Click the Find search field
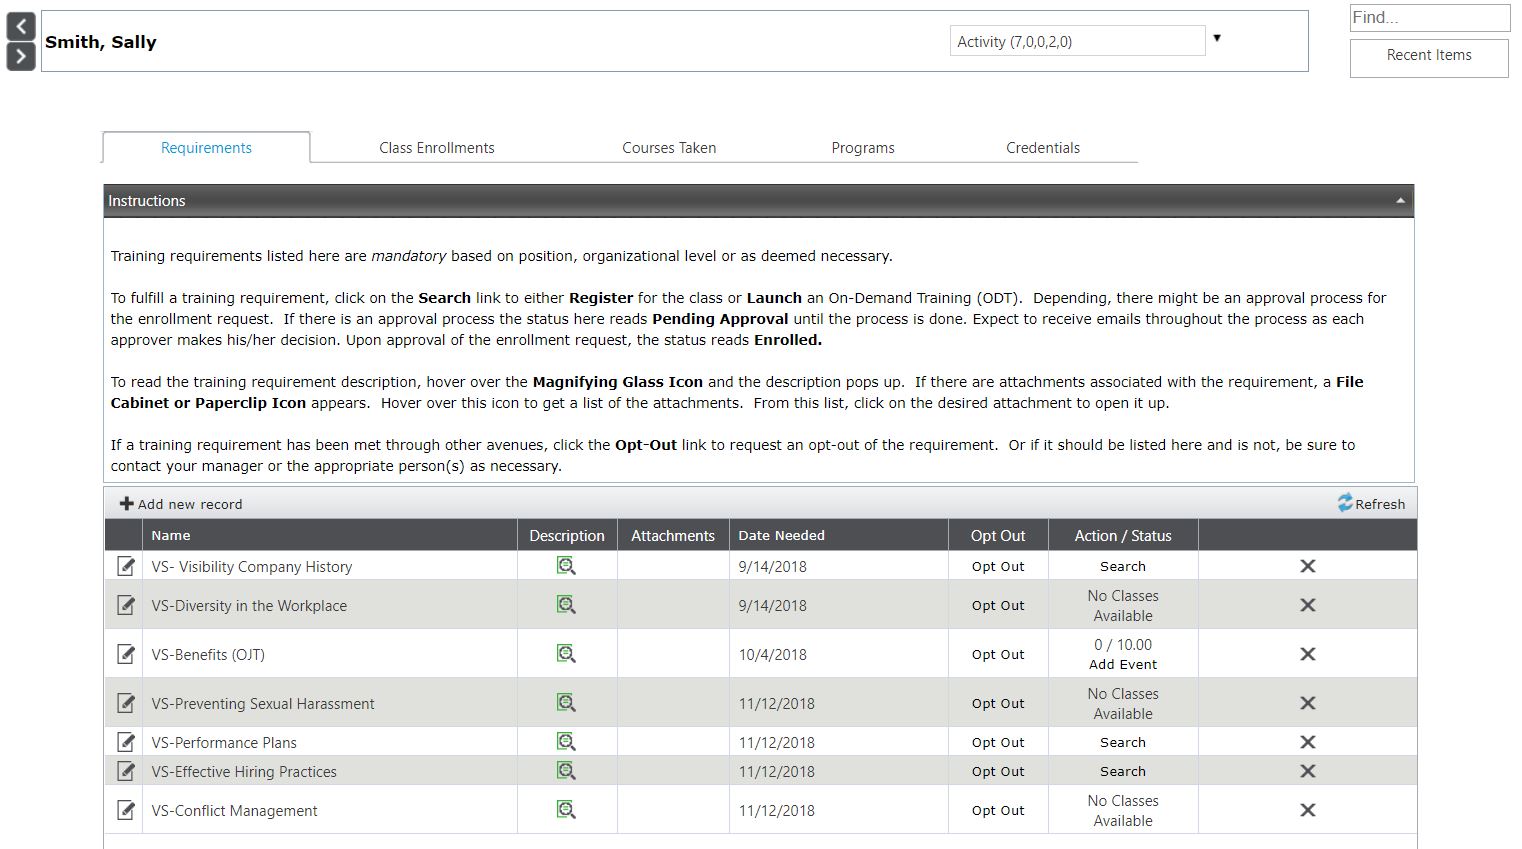 pyautogui.click(x=1428, y=18)
